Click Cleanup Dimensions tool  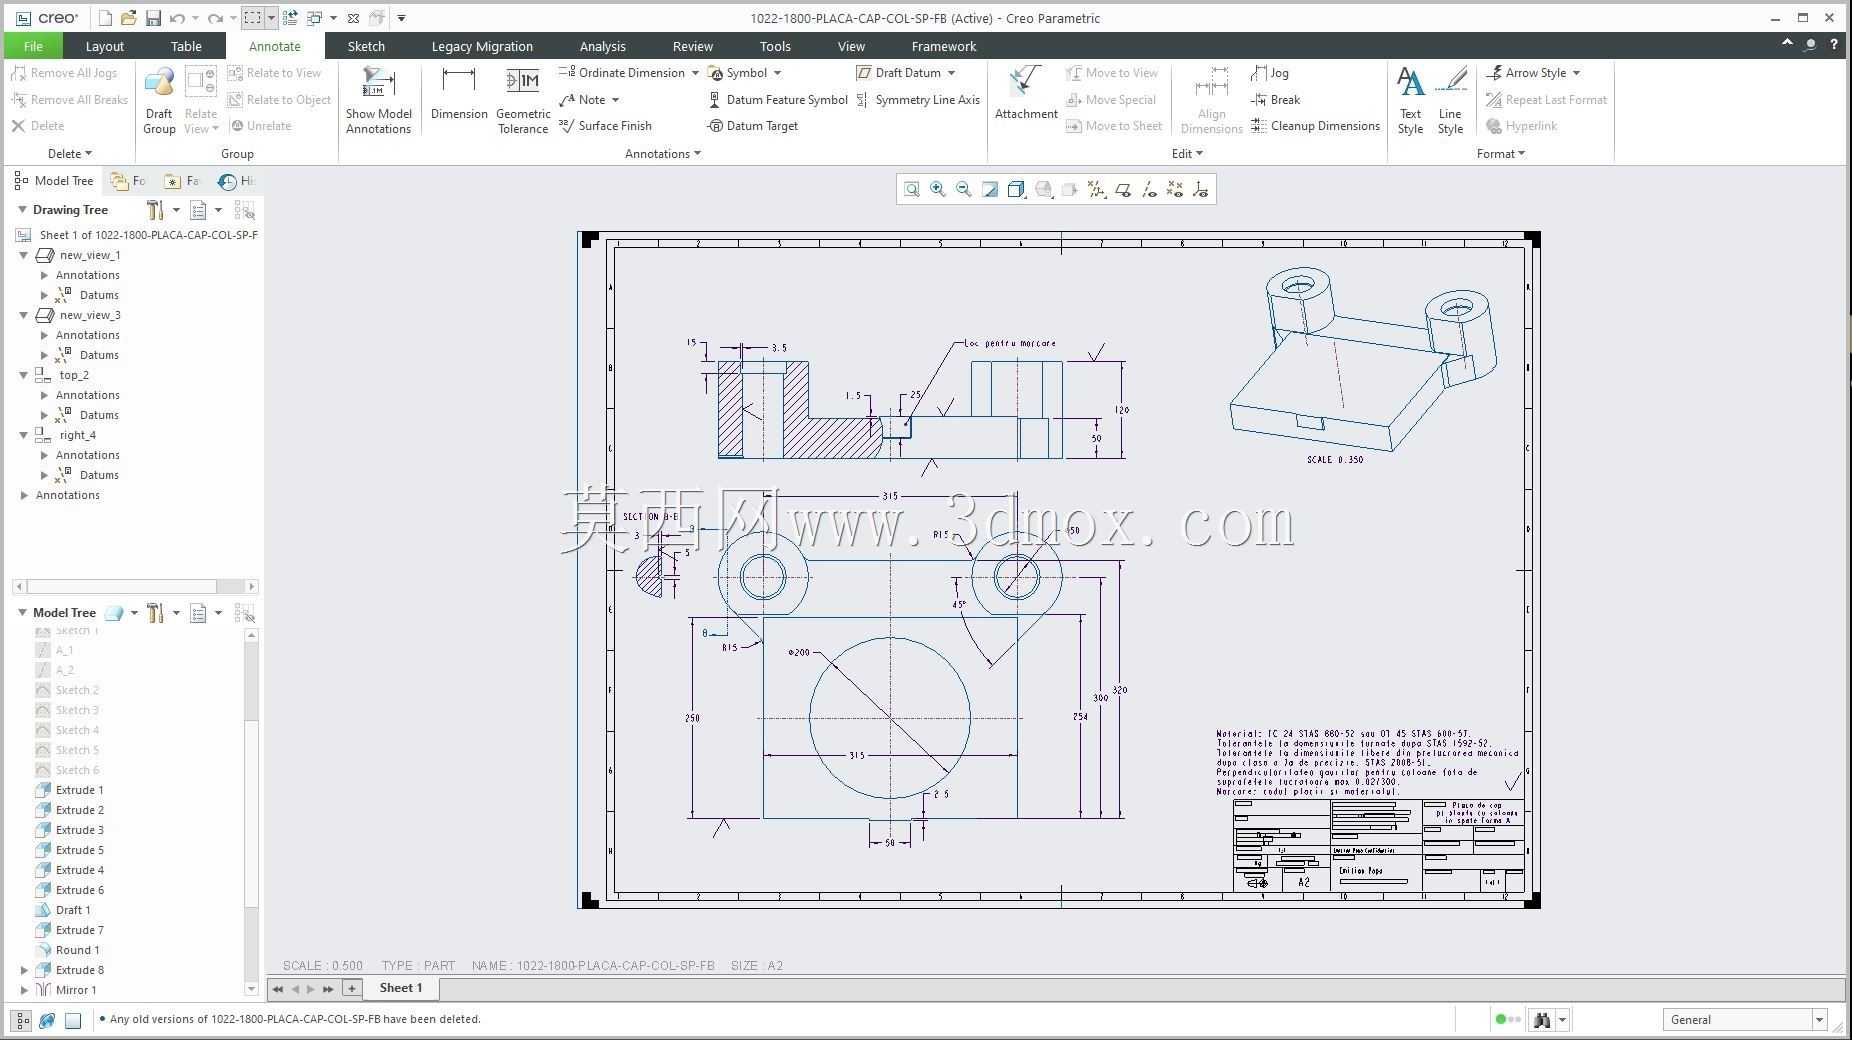(1315, 126)
